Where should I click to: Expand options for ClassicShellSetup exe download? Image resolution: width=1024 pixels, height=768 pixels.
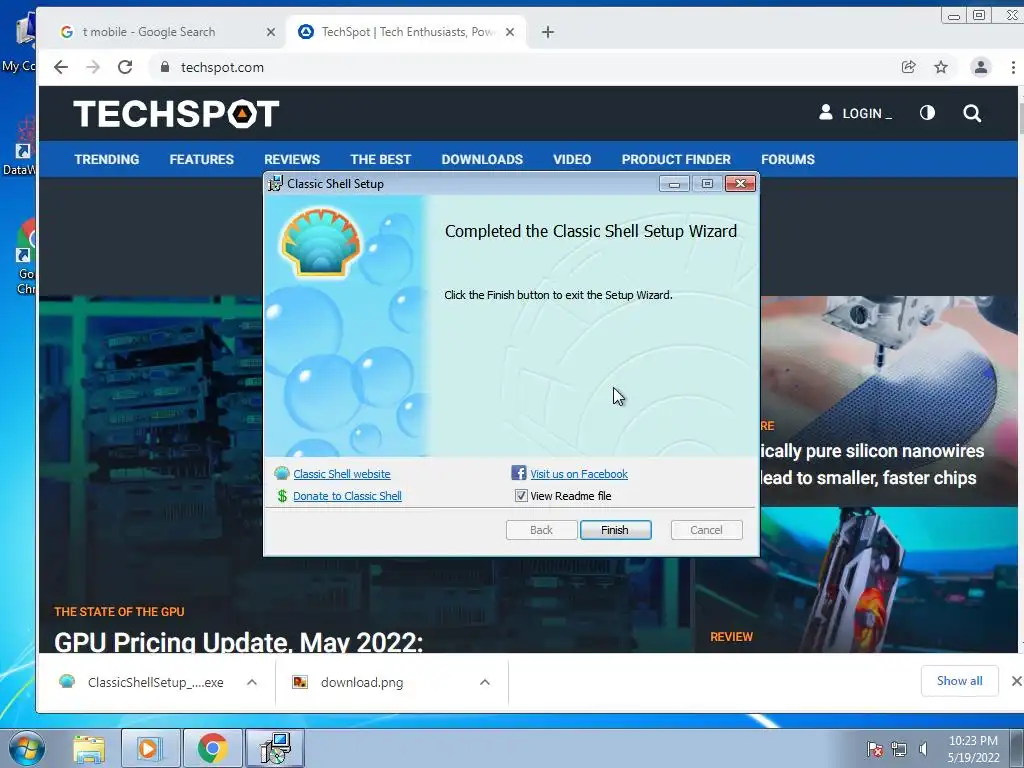tap(251, 682)
